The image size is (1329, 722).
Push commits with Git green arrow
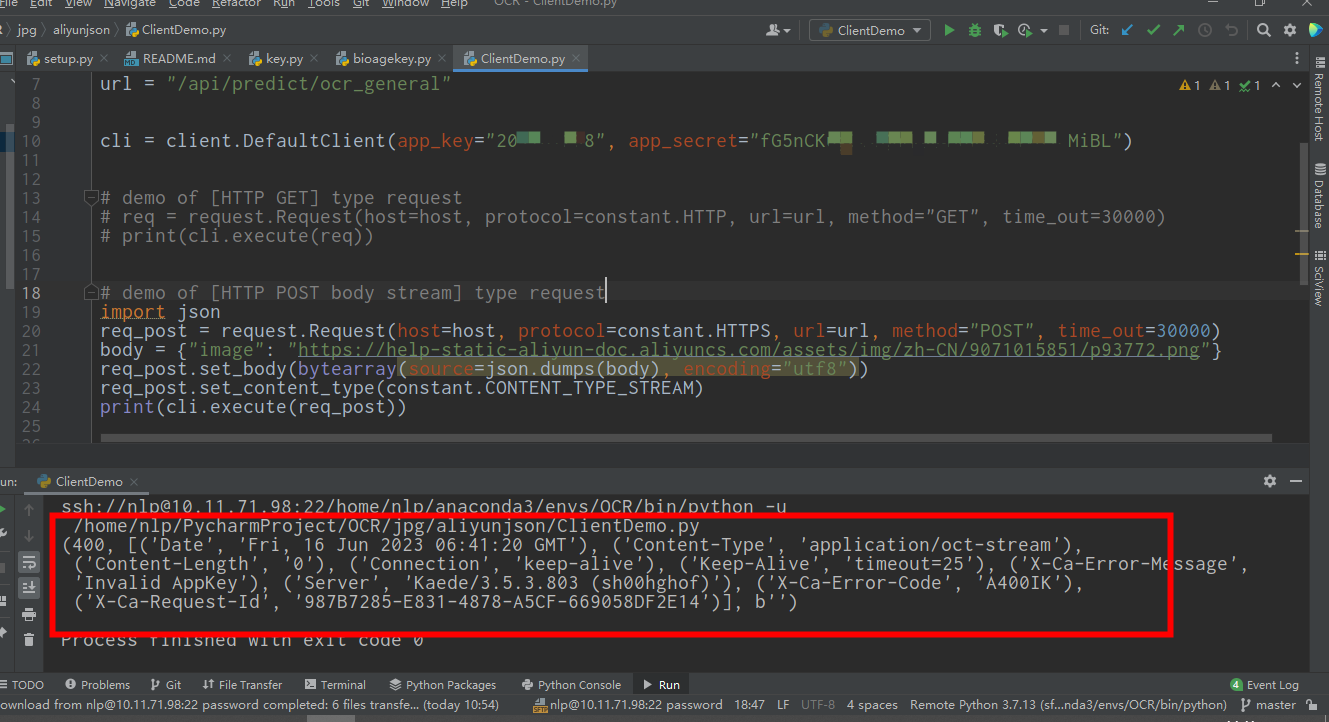pyautogui.click(x=1178, y=30)
